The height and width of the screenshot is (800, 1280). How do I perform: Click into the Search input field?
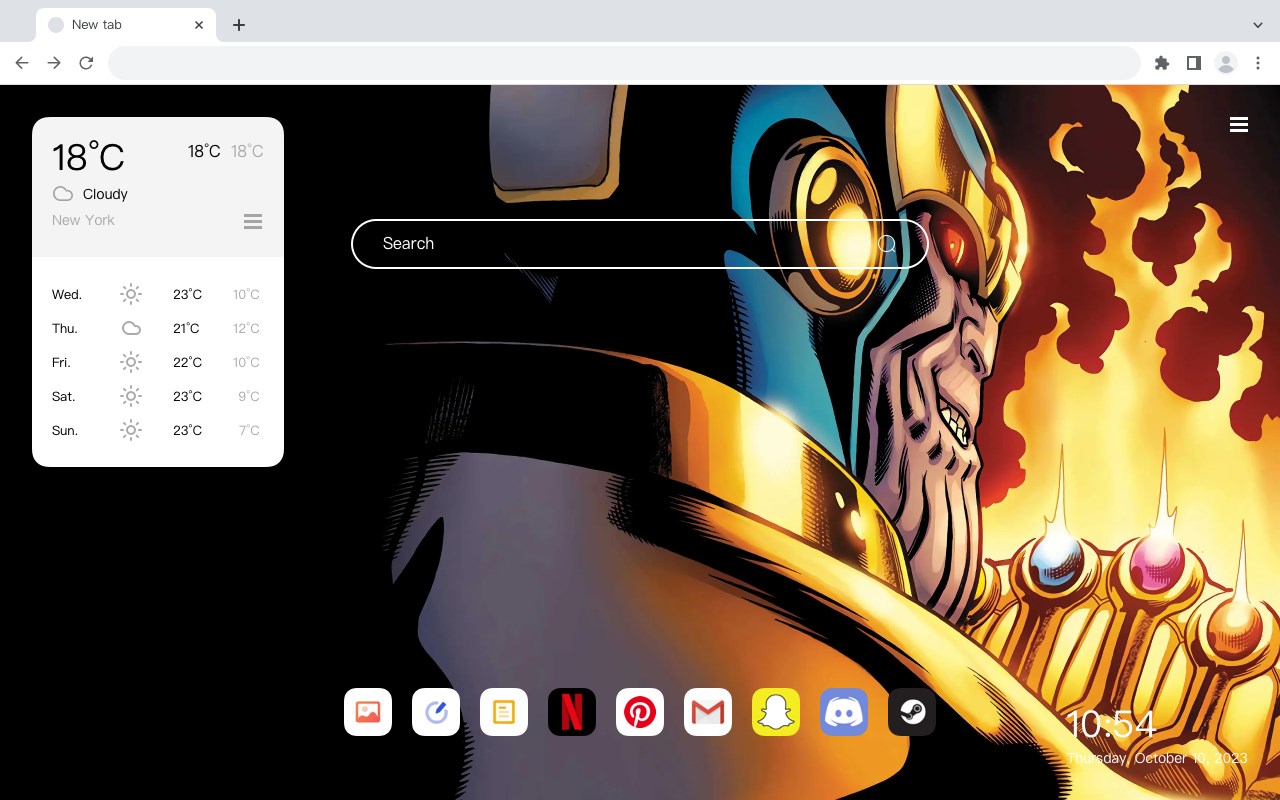tap(640, 244)
